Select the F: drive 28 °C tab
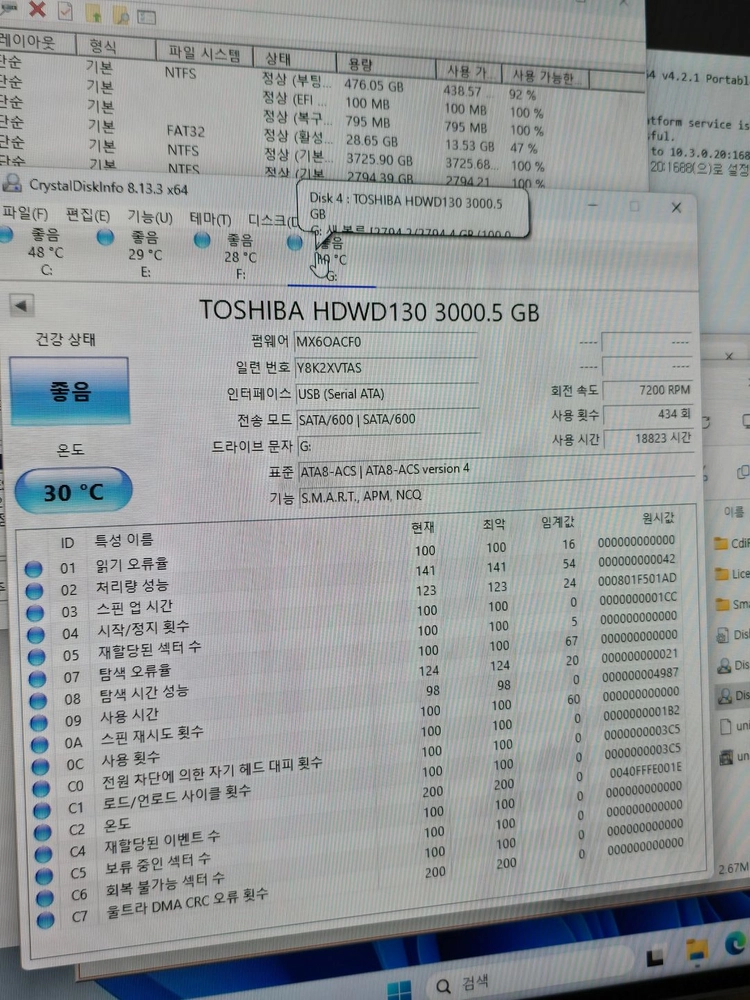The image size is (750, 1000). (x=230, y=257)
